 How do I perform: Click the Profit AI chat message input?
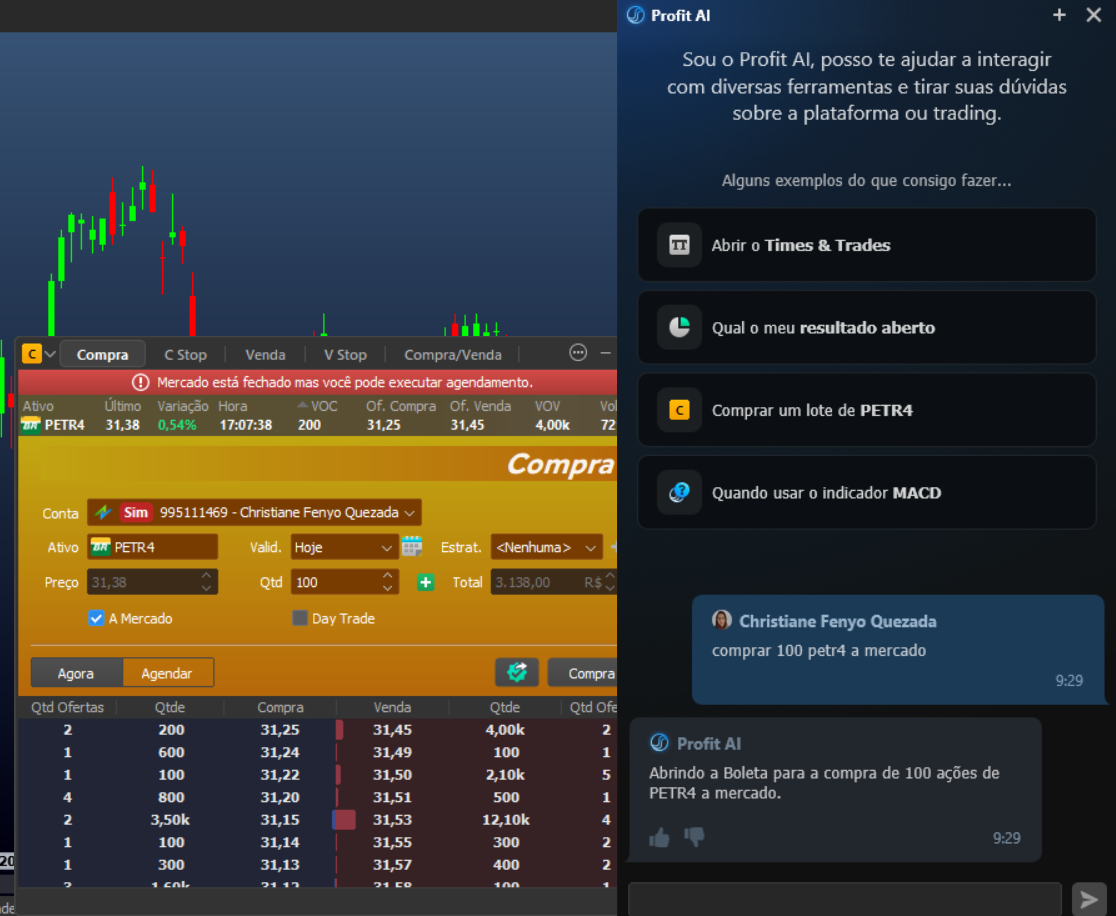tap(845, 899)
